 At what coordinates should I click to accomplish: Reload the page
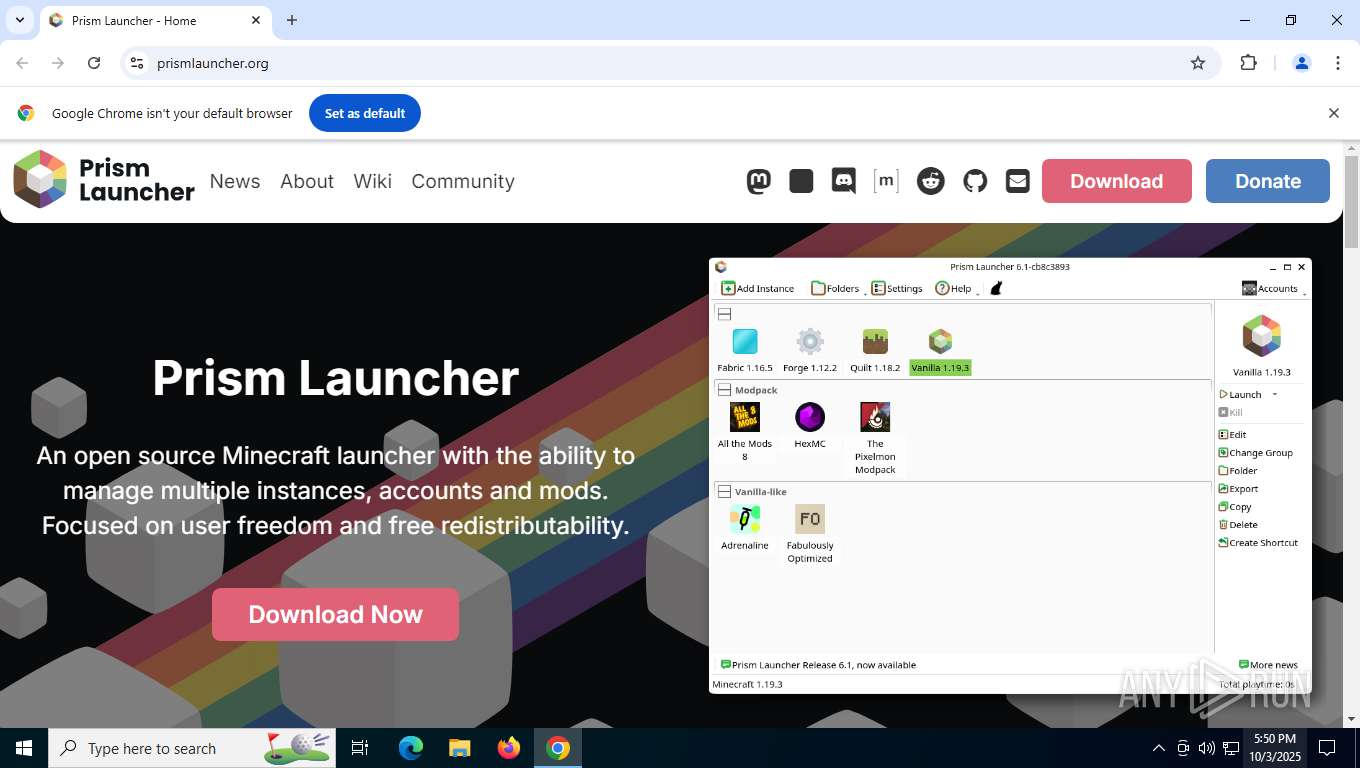[94, 63]
